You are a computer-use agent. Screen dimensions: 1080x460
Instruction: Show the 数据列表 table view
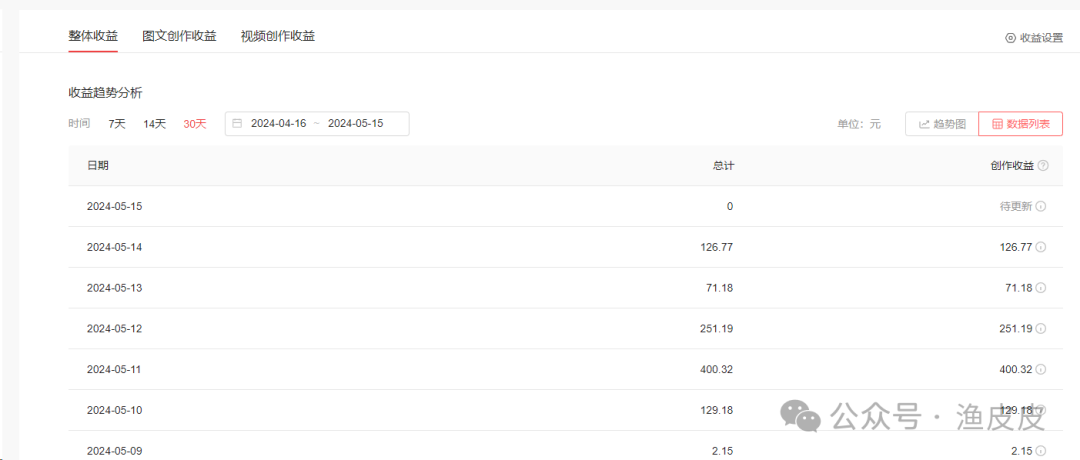tap(1020, 124)
